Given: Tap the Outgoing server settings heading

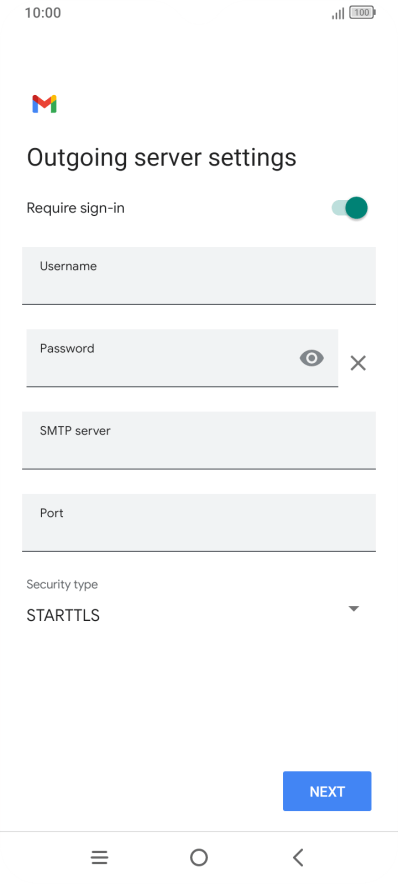Looking at the screenshot, I should (x=162, y=157).
